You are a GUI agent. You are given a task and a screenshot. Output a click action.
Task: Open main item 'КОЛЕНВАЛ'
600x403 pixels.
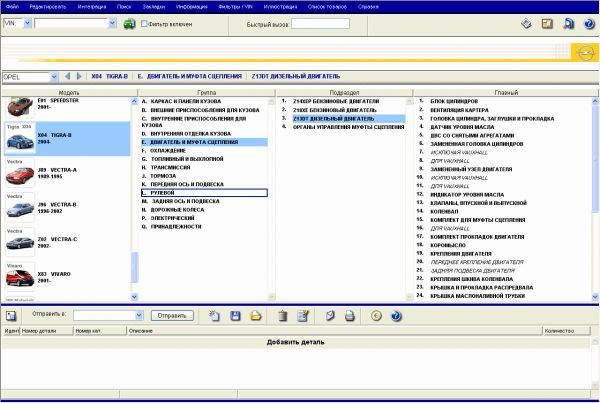[x=444, y=211]
